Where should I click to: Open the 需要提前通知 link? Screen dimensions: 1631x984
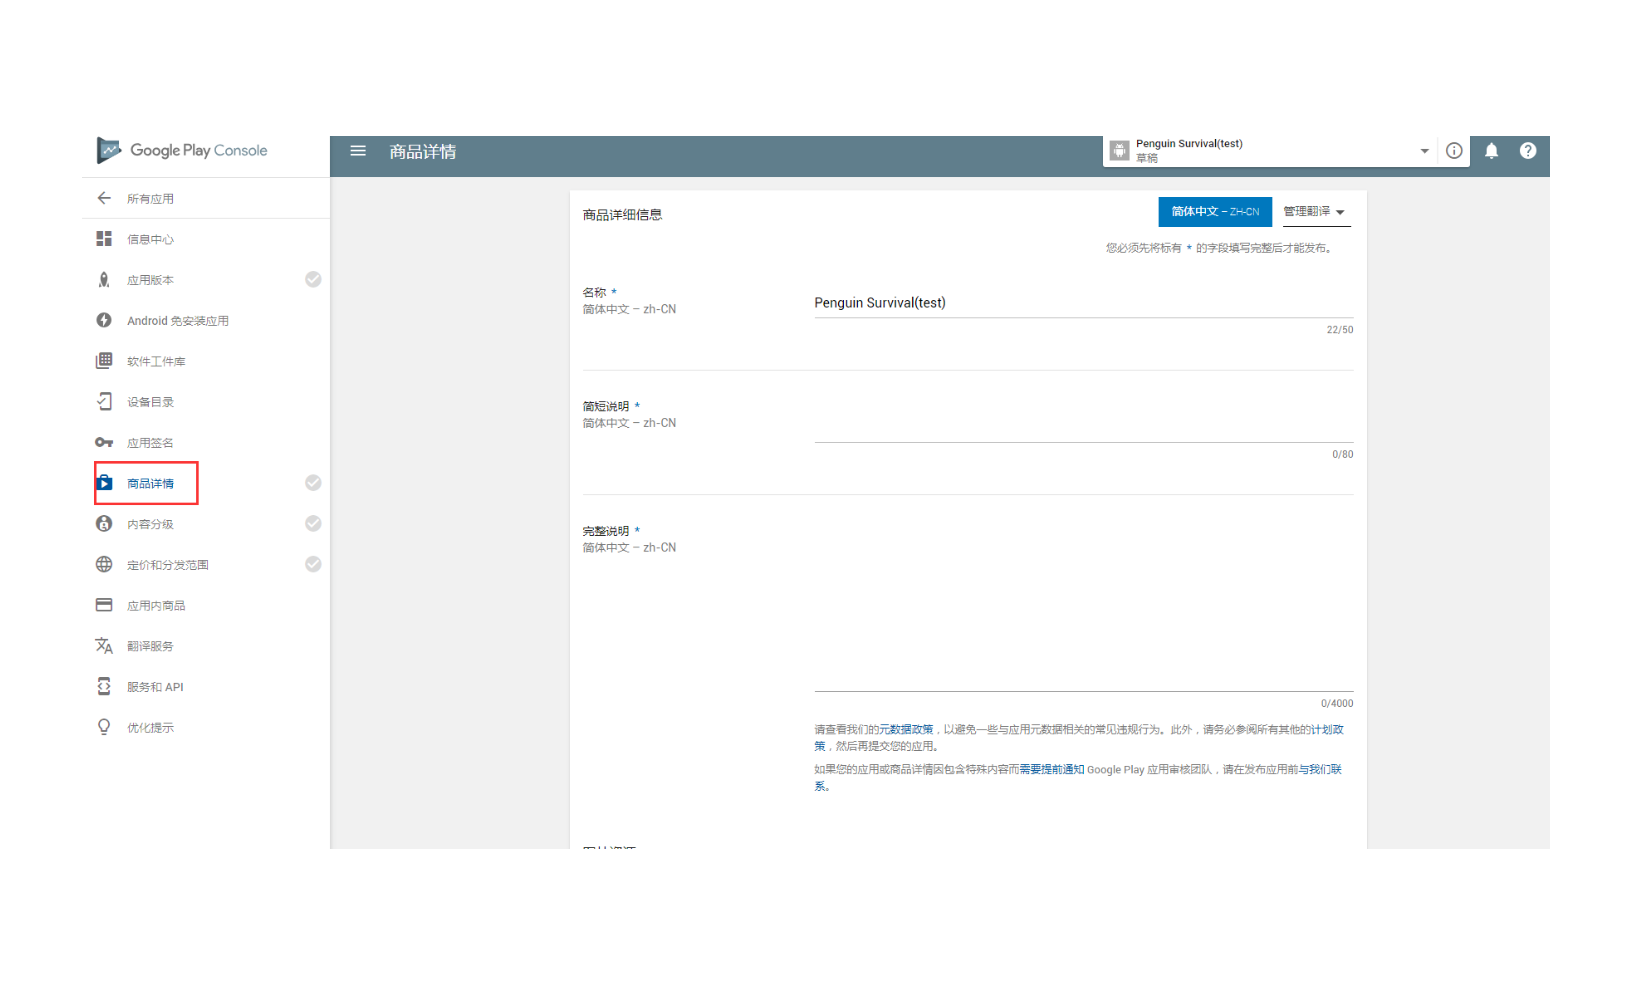(x=1051, y=770)
